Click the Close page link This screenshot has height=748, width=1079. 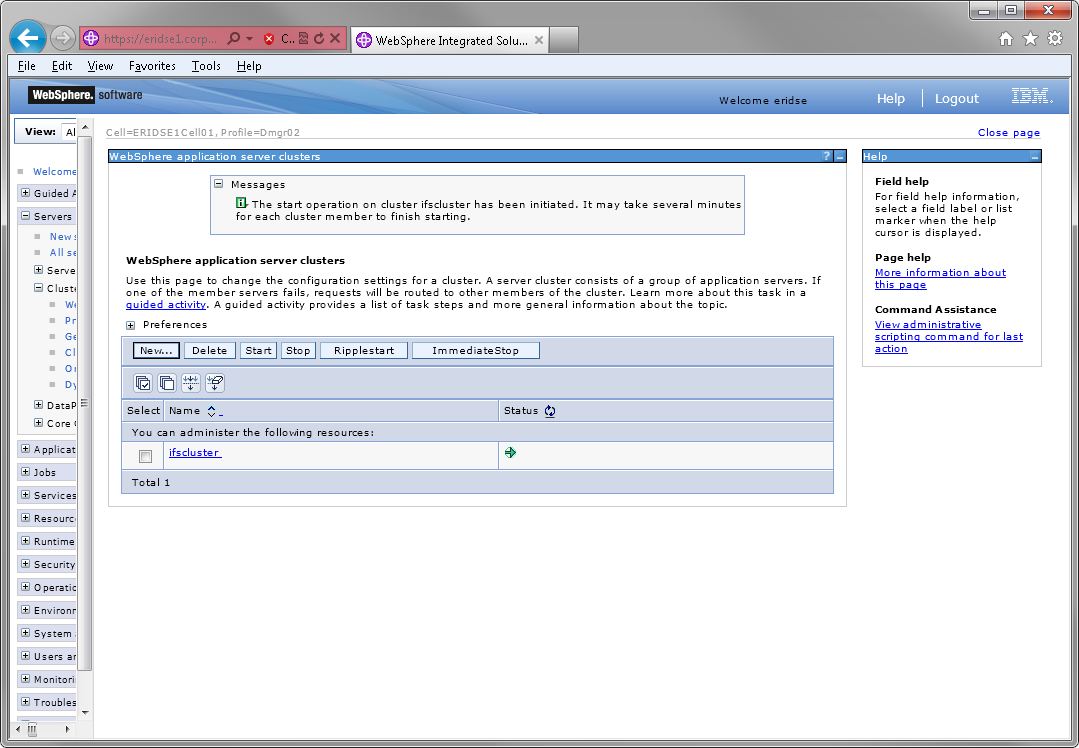coord(1009,133)
